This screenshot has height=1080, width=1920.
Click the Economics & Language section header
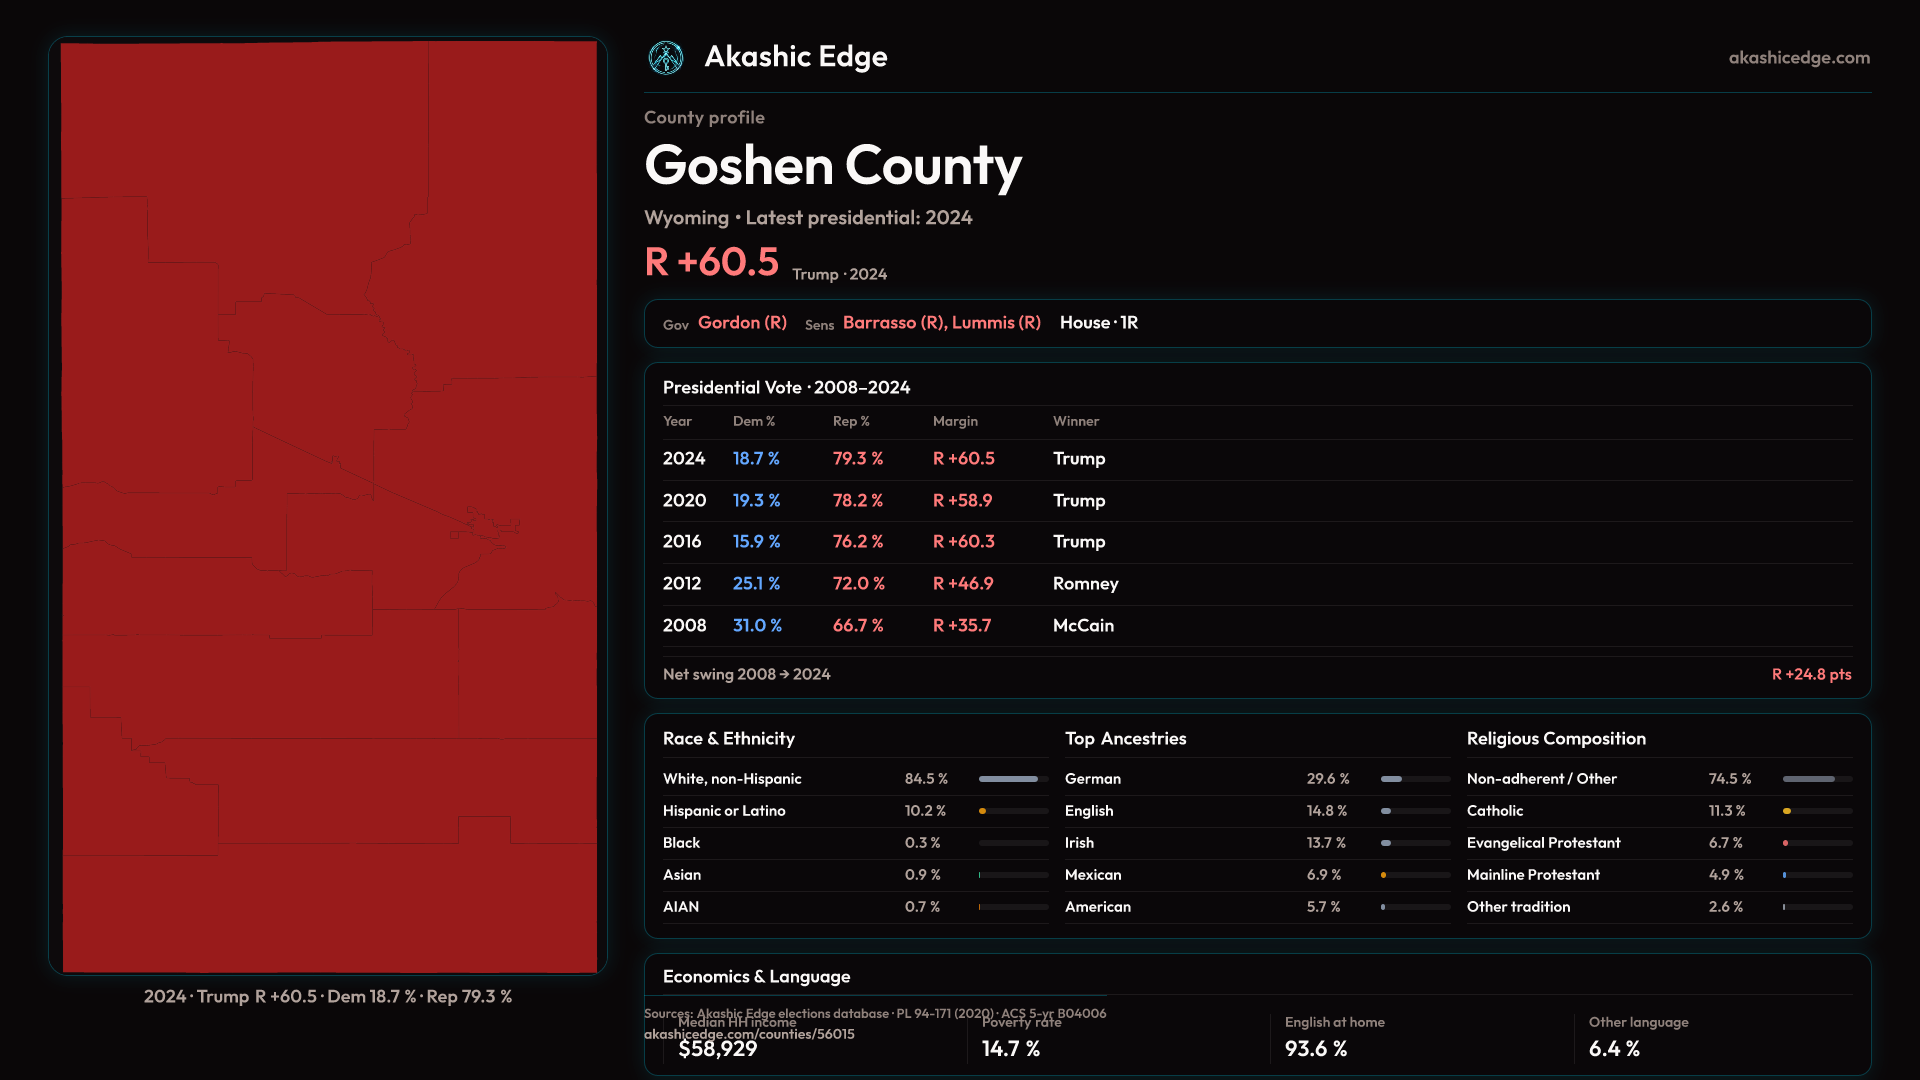point(756,977)
